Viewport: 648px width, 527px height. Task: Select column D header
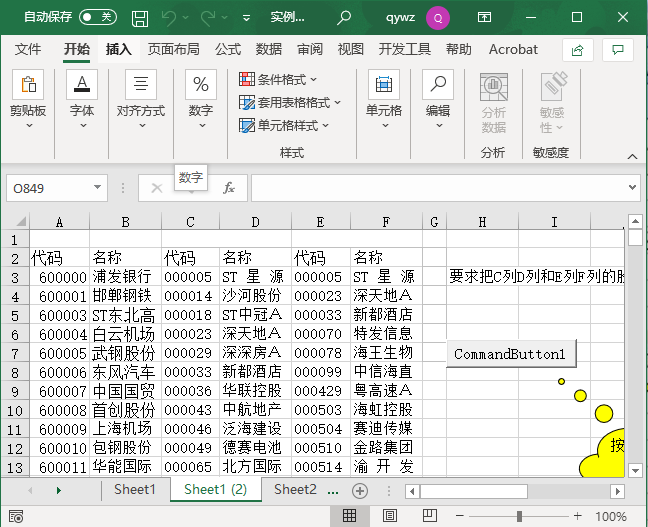click(255, 222)
